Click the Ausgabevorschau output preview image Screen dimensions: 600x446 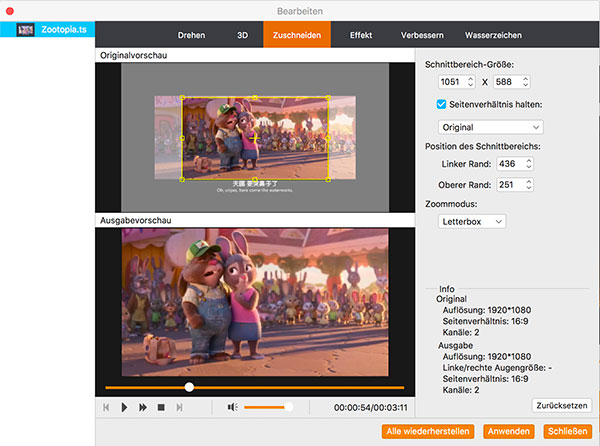(x=255, y=302)
